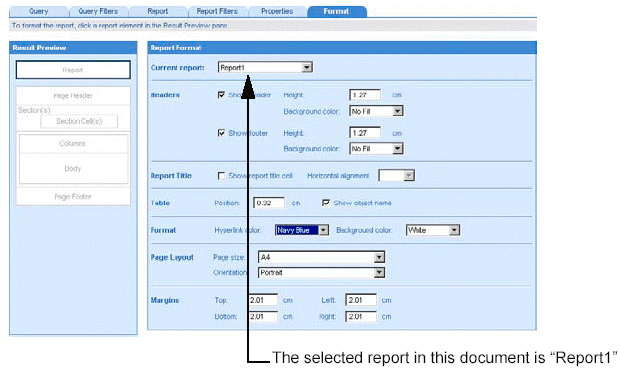The height and width of the screenshot is (369, 620).
Task: Open the format Background color White dropdown
Action: tap(433, 230)
